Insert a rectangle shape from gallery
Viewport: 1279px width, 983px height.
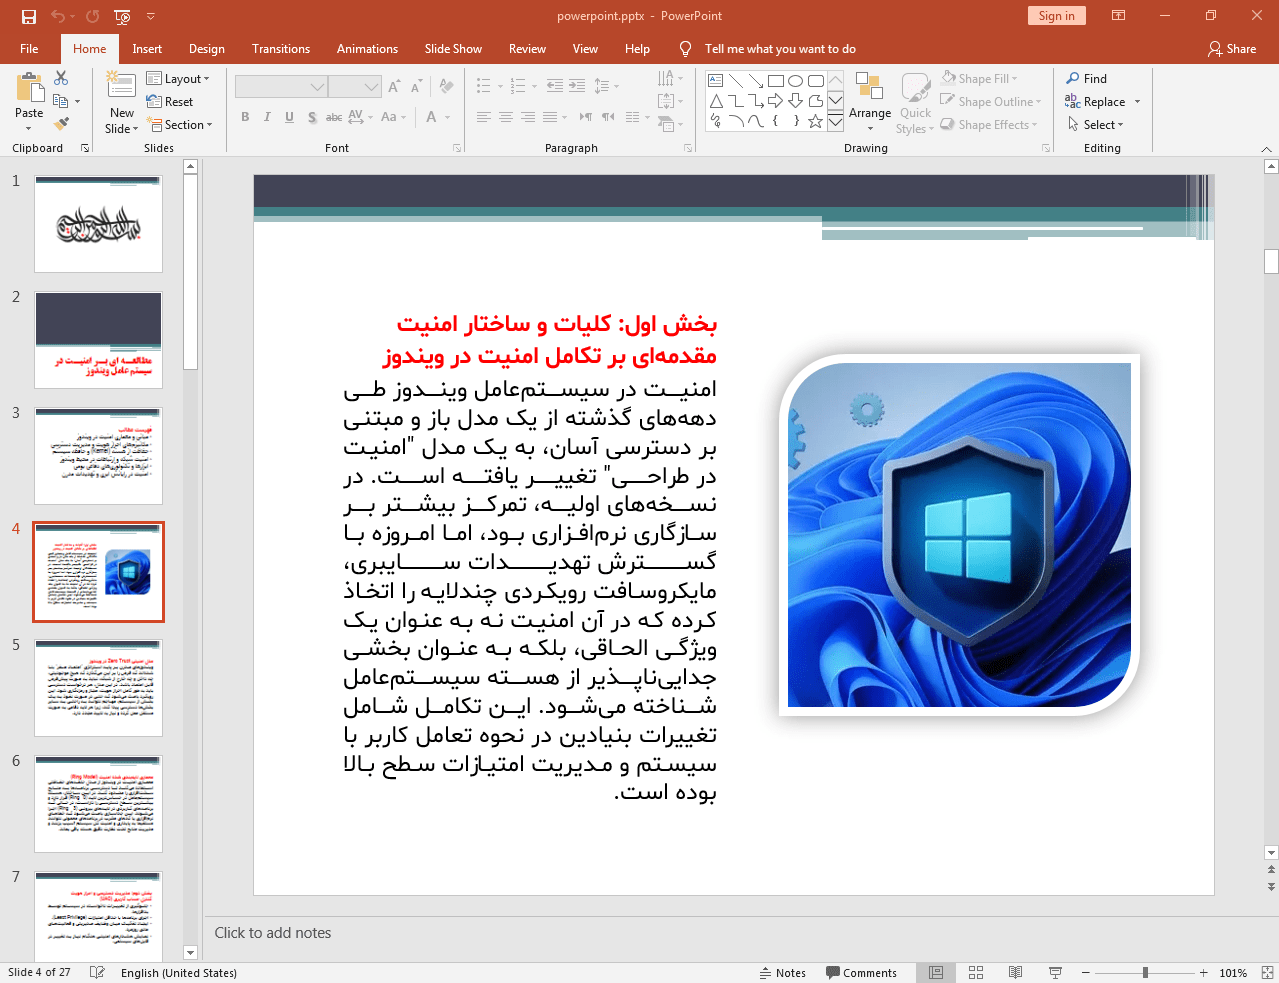[x=775, y=81]
